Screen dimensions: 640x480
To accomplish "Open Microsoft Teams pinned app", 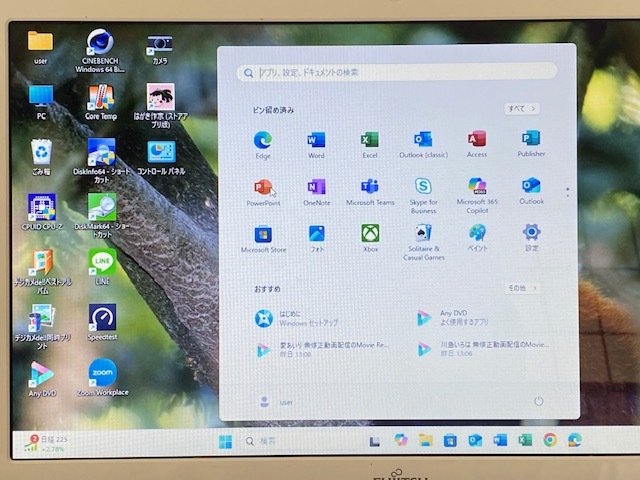I will (370, 191).
